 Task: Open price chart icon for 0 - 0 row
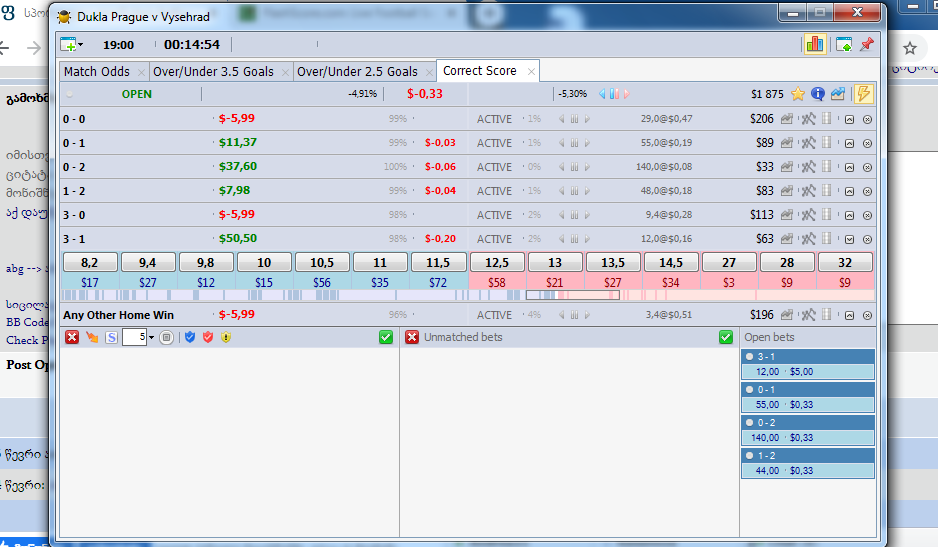(x=787, y=119)
